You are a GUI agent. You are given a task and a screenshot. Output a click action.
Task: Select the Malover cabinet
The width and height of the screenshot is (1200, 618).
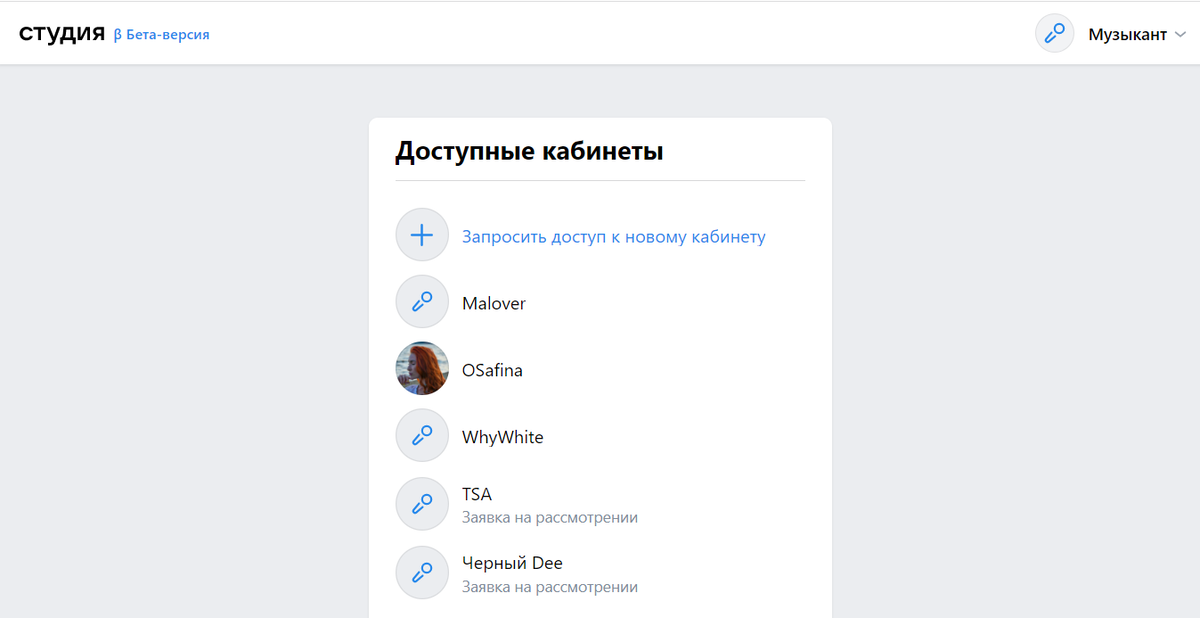(x=494, y=302)
